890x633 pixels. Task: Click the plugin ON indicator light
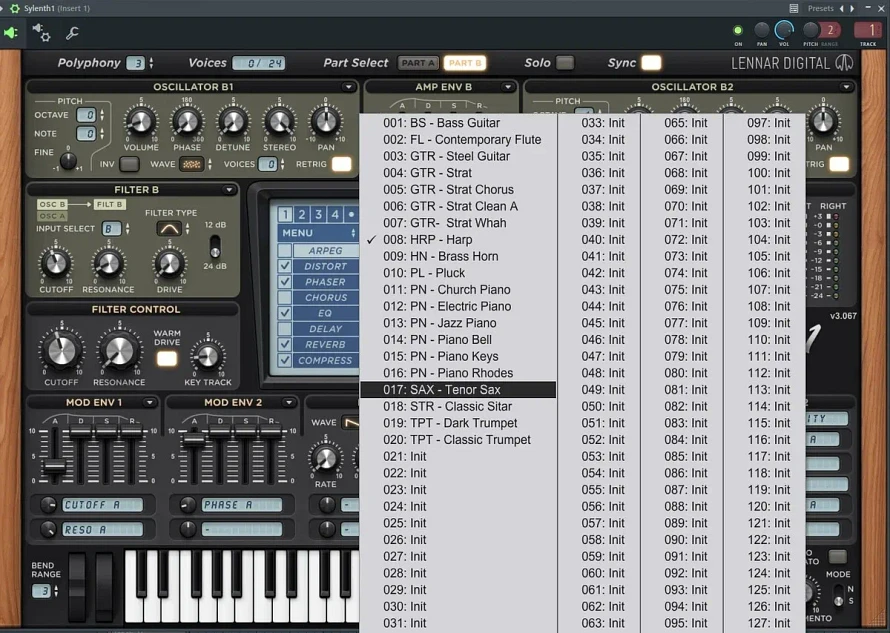click(738, 30)
